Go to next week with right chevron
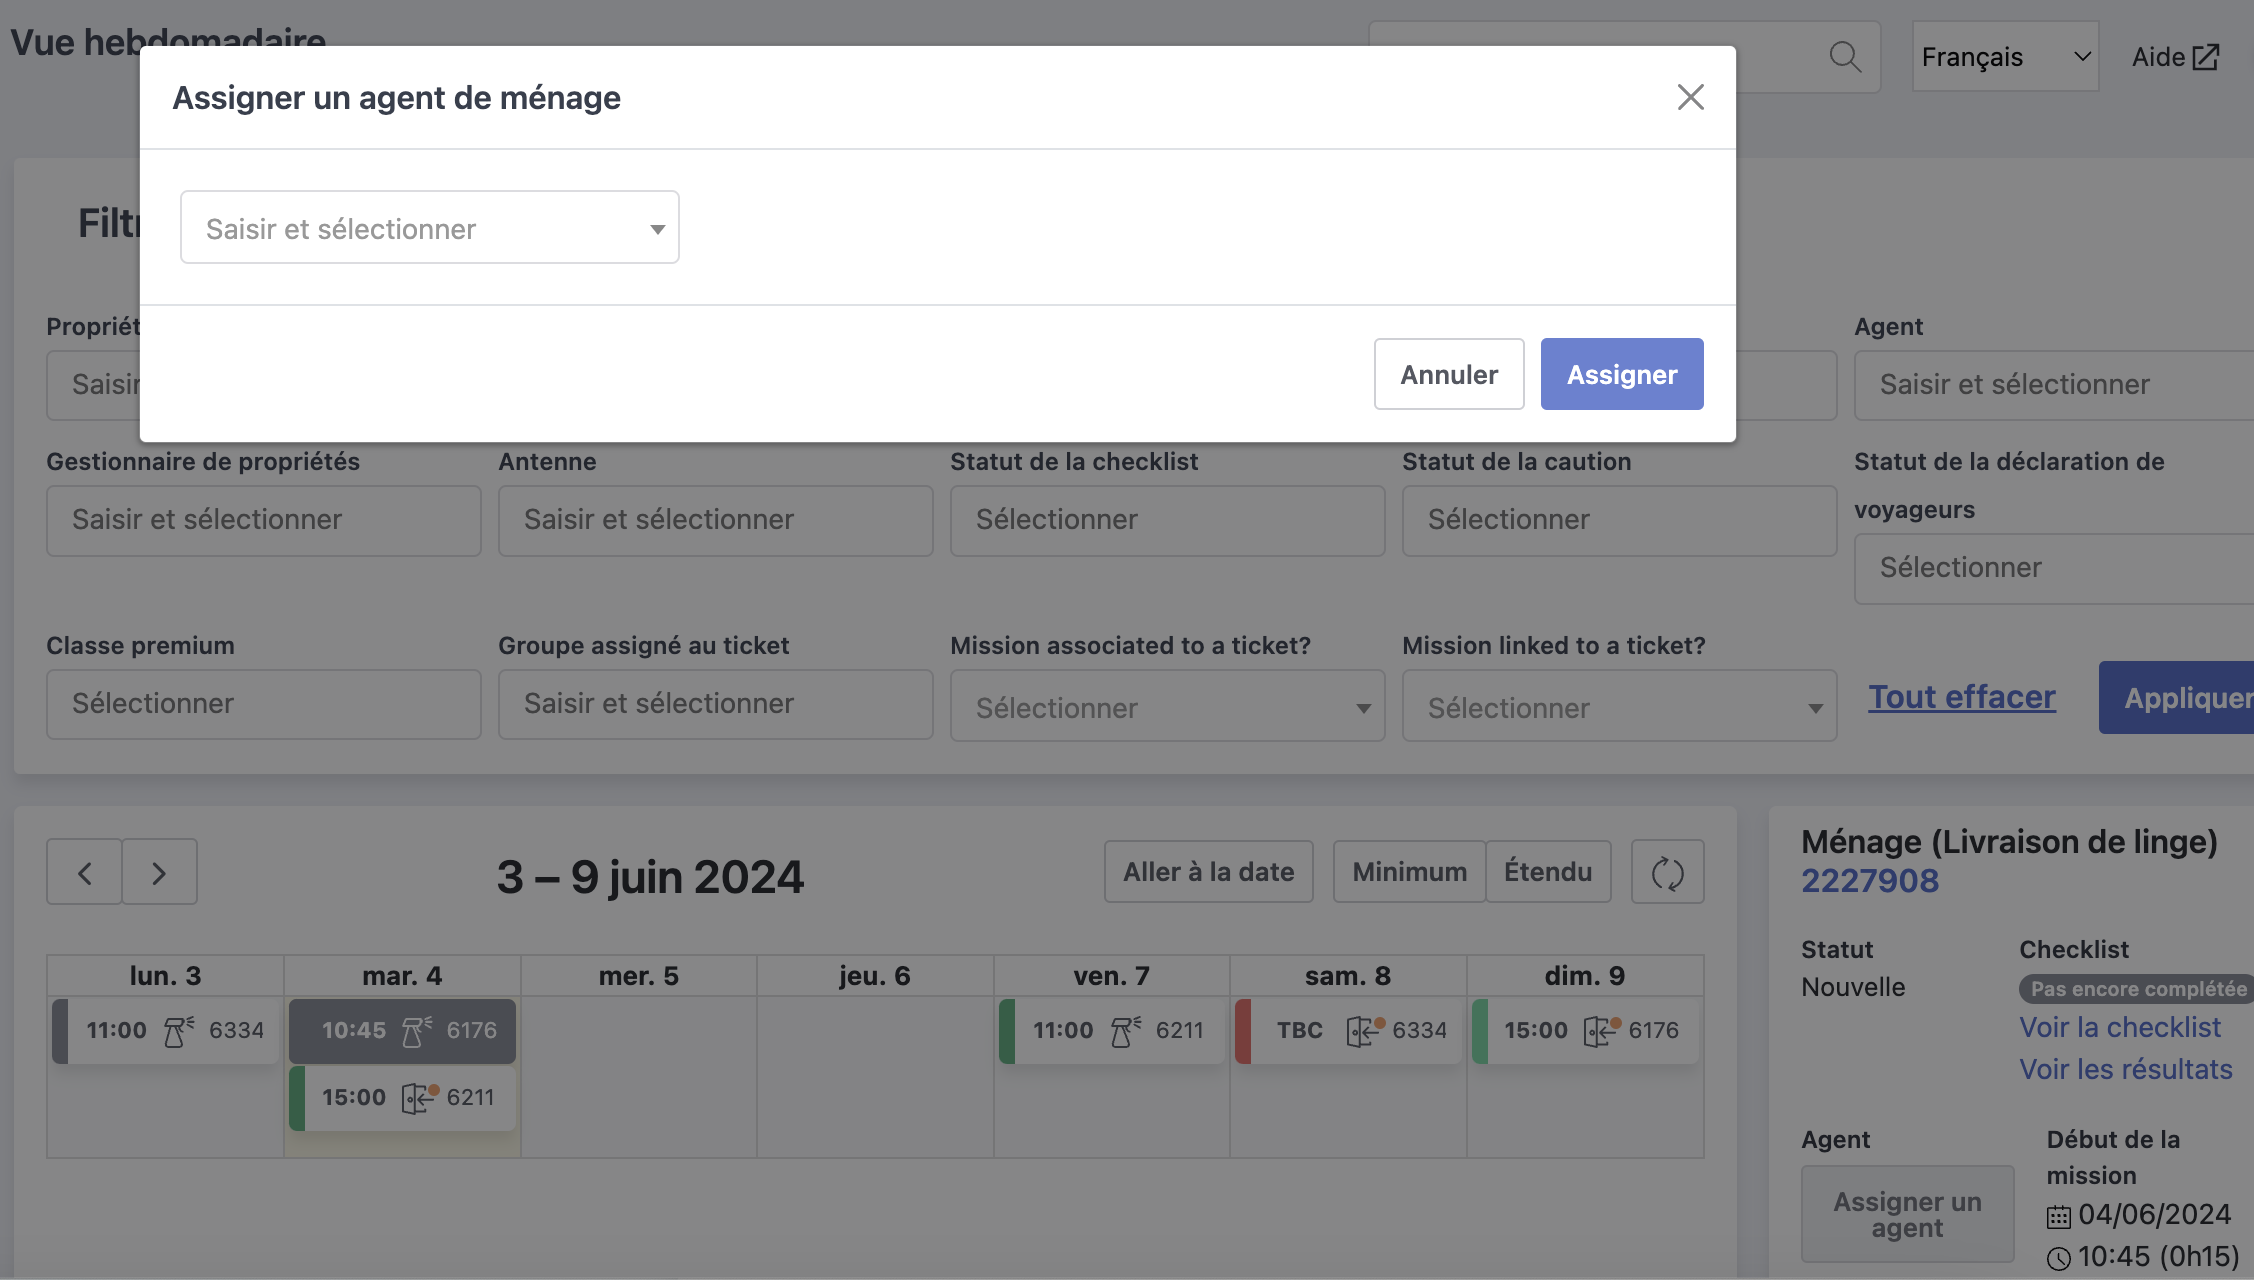 [x=160, y=872]
